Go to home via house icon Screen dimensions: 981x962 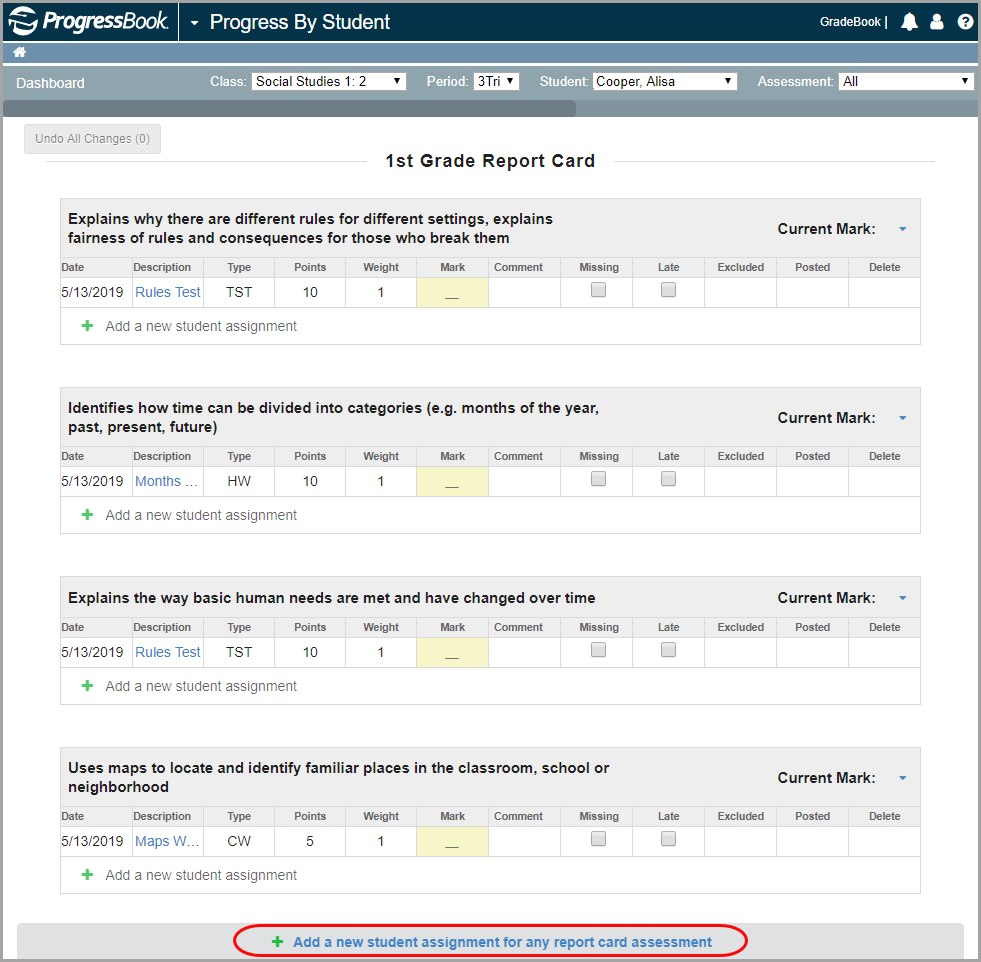[19, 53]
